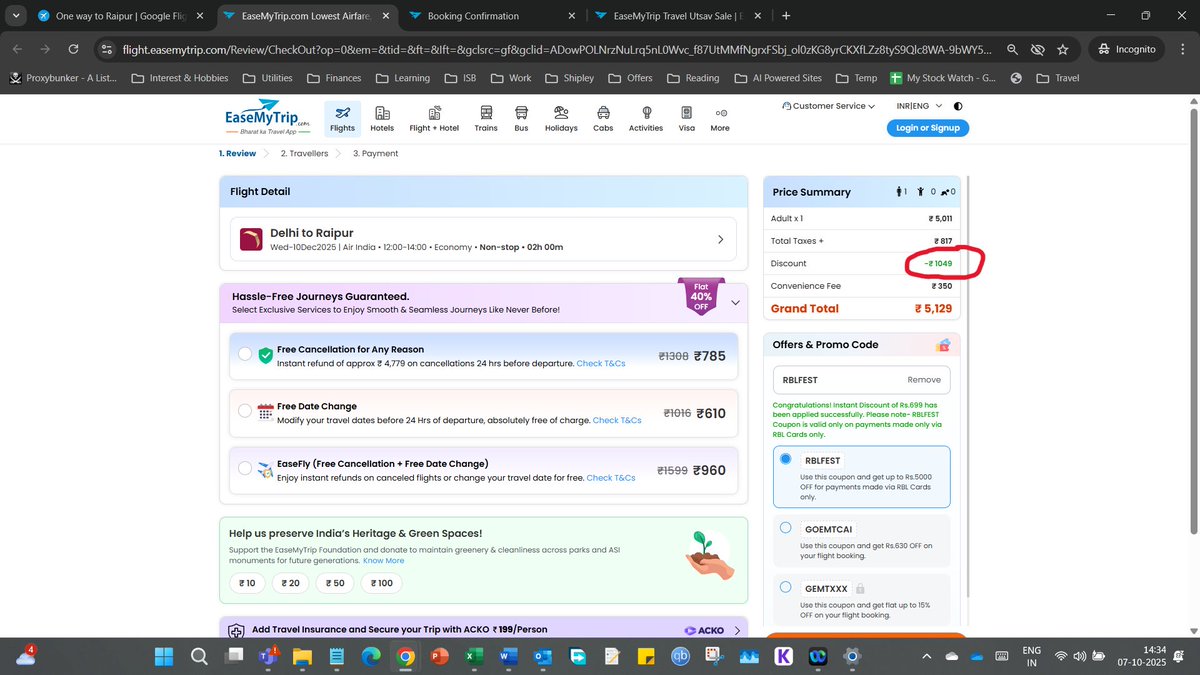Select Free Date Change option

tap(246, 411)
